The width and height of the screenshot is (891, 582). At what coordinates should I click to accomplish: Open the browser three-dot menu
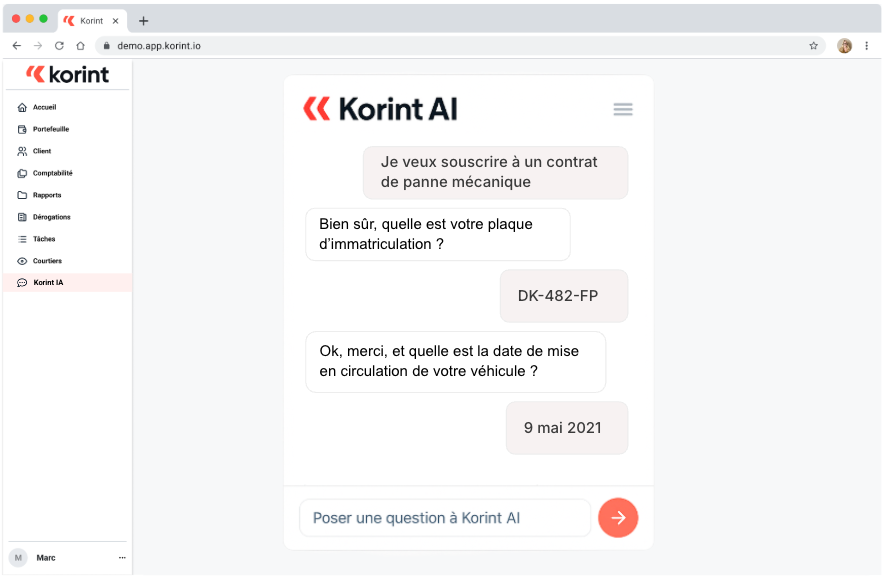pyautogui.click(x=867, y=45)
